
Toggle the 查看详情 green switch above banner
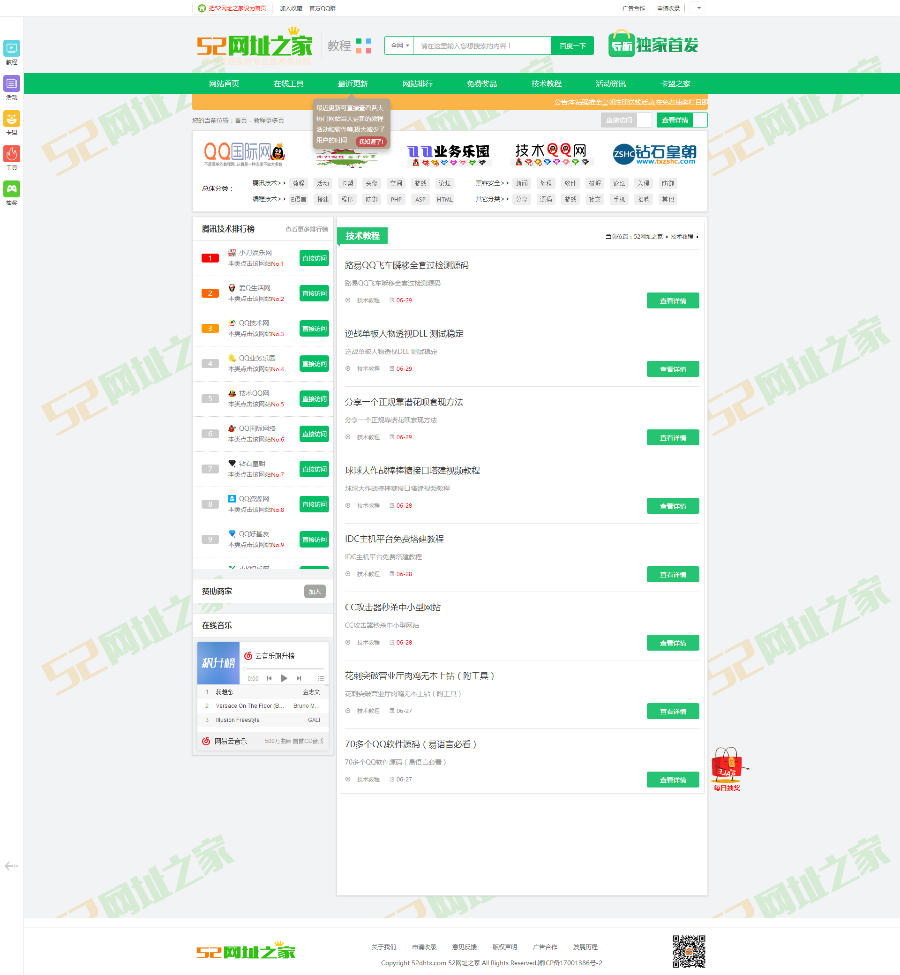pos(682,120)
